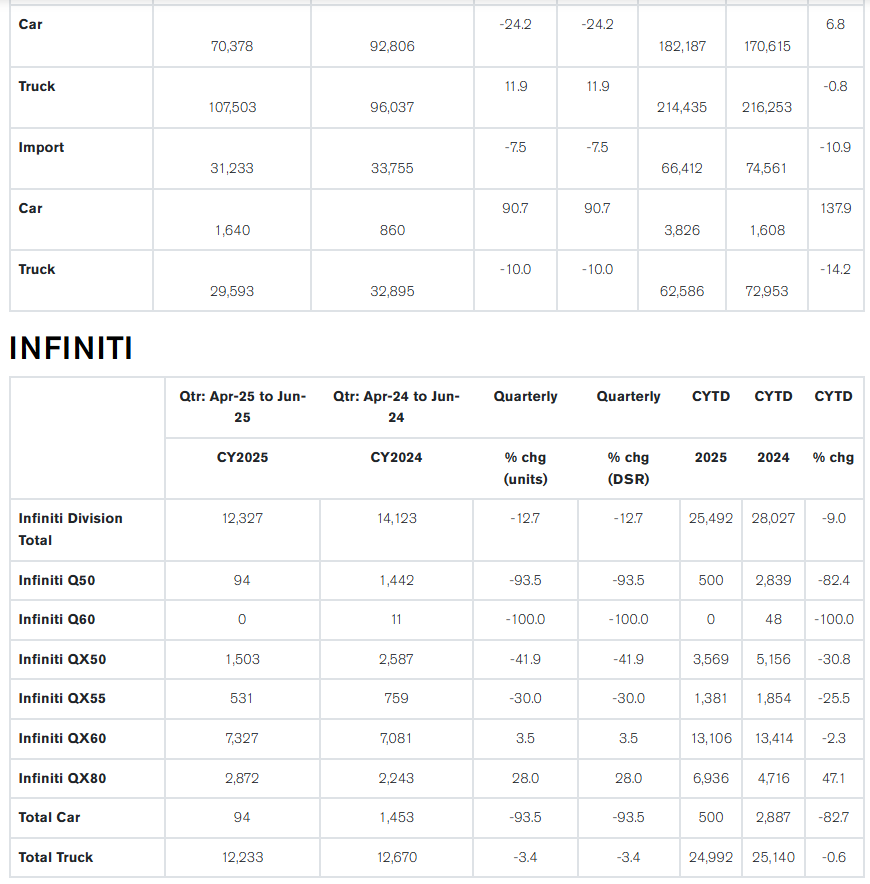Click the Infiniti Q60 row label

[x=57, y=620]
